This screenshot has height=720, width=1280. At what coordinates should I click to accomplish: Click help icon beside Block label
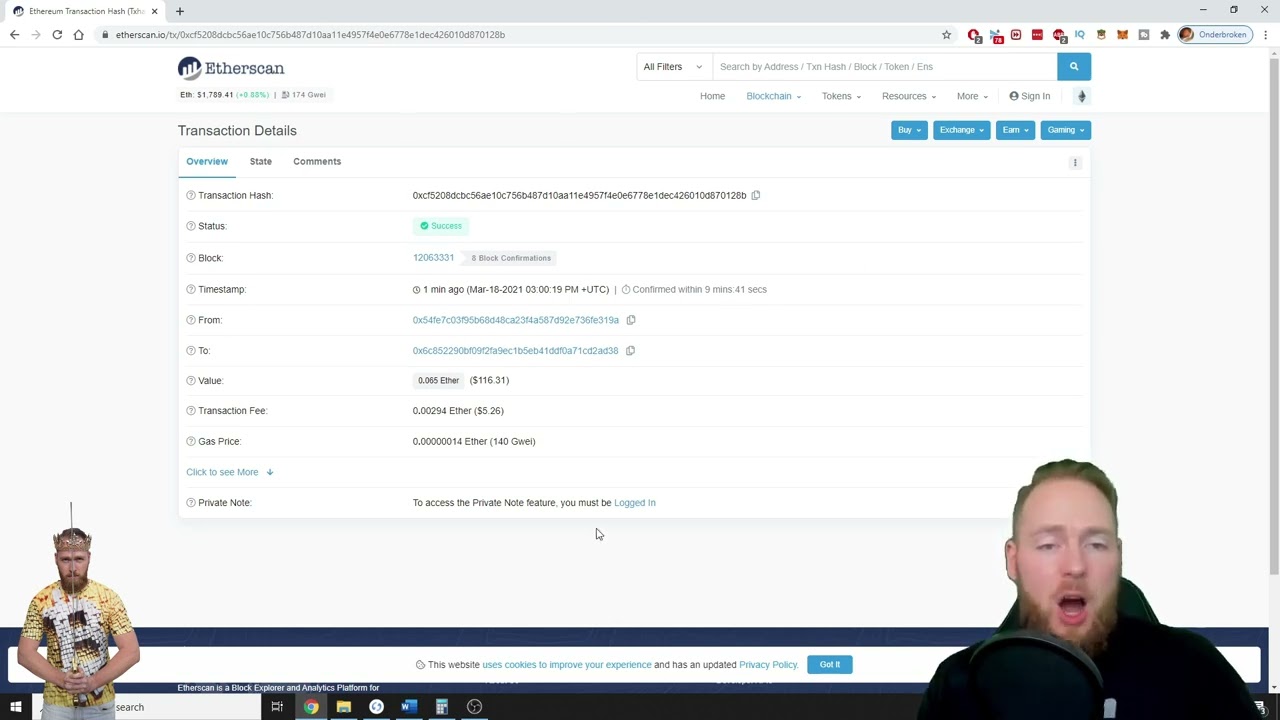(x=190, y=258)
